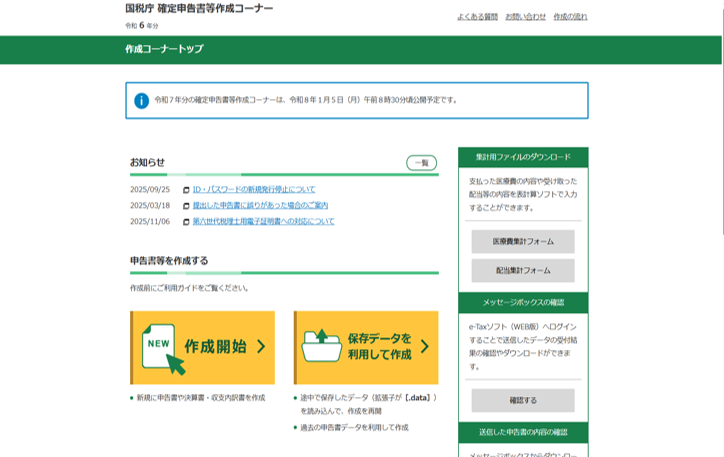Image resolution: width=724 pixels, height=457 pixels.
Task: Click the 国税庁 確定申告書等作成コーナー site title
Action: coord(198,8)
